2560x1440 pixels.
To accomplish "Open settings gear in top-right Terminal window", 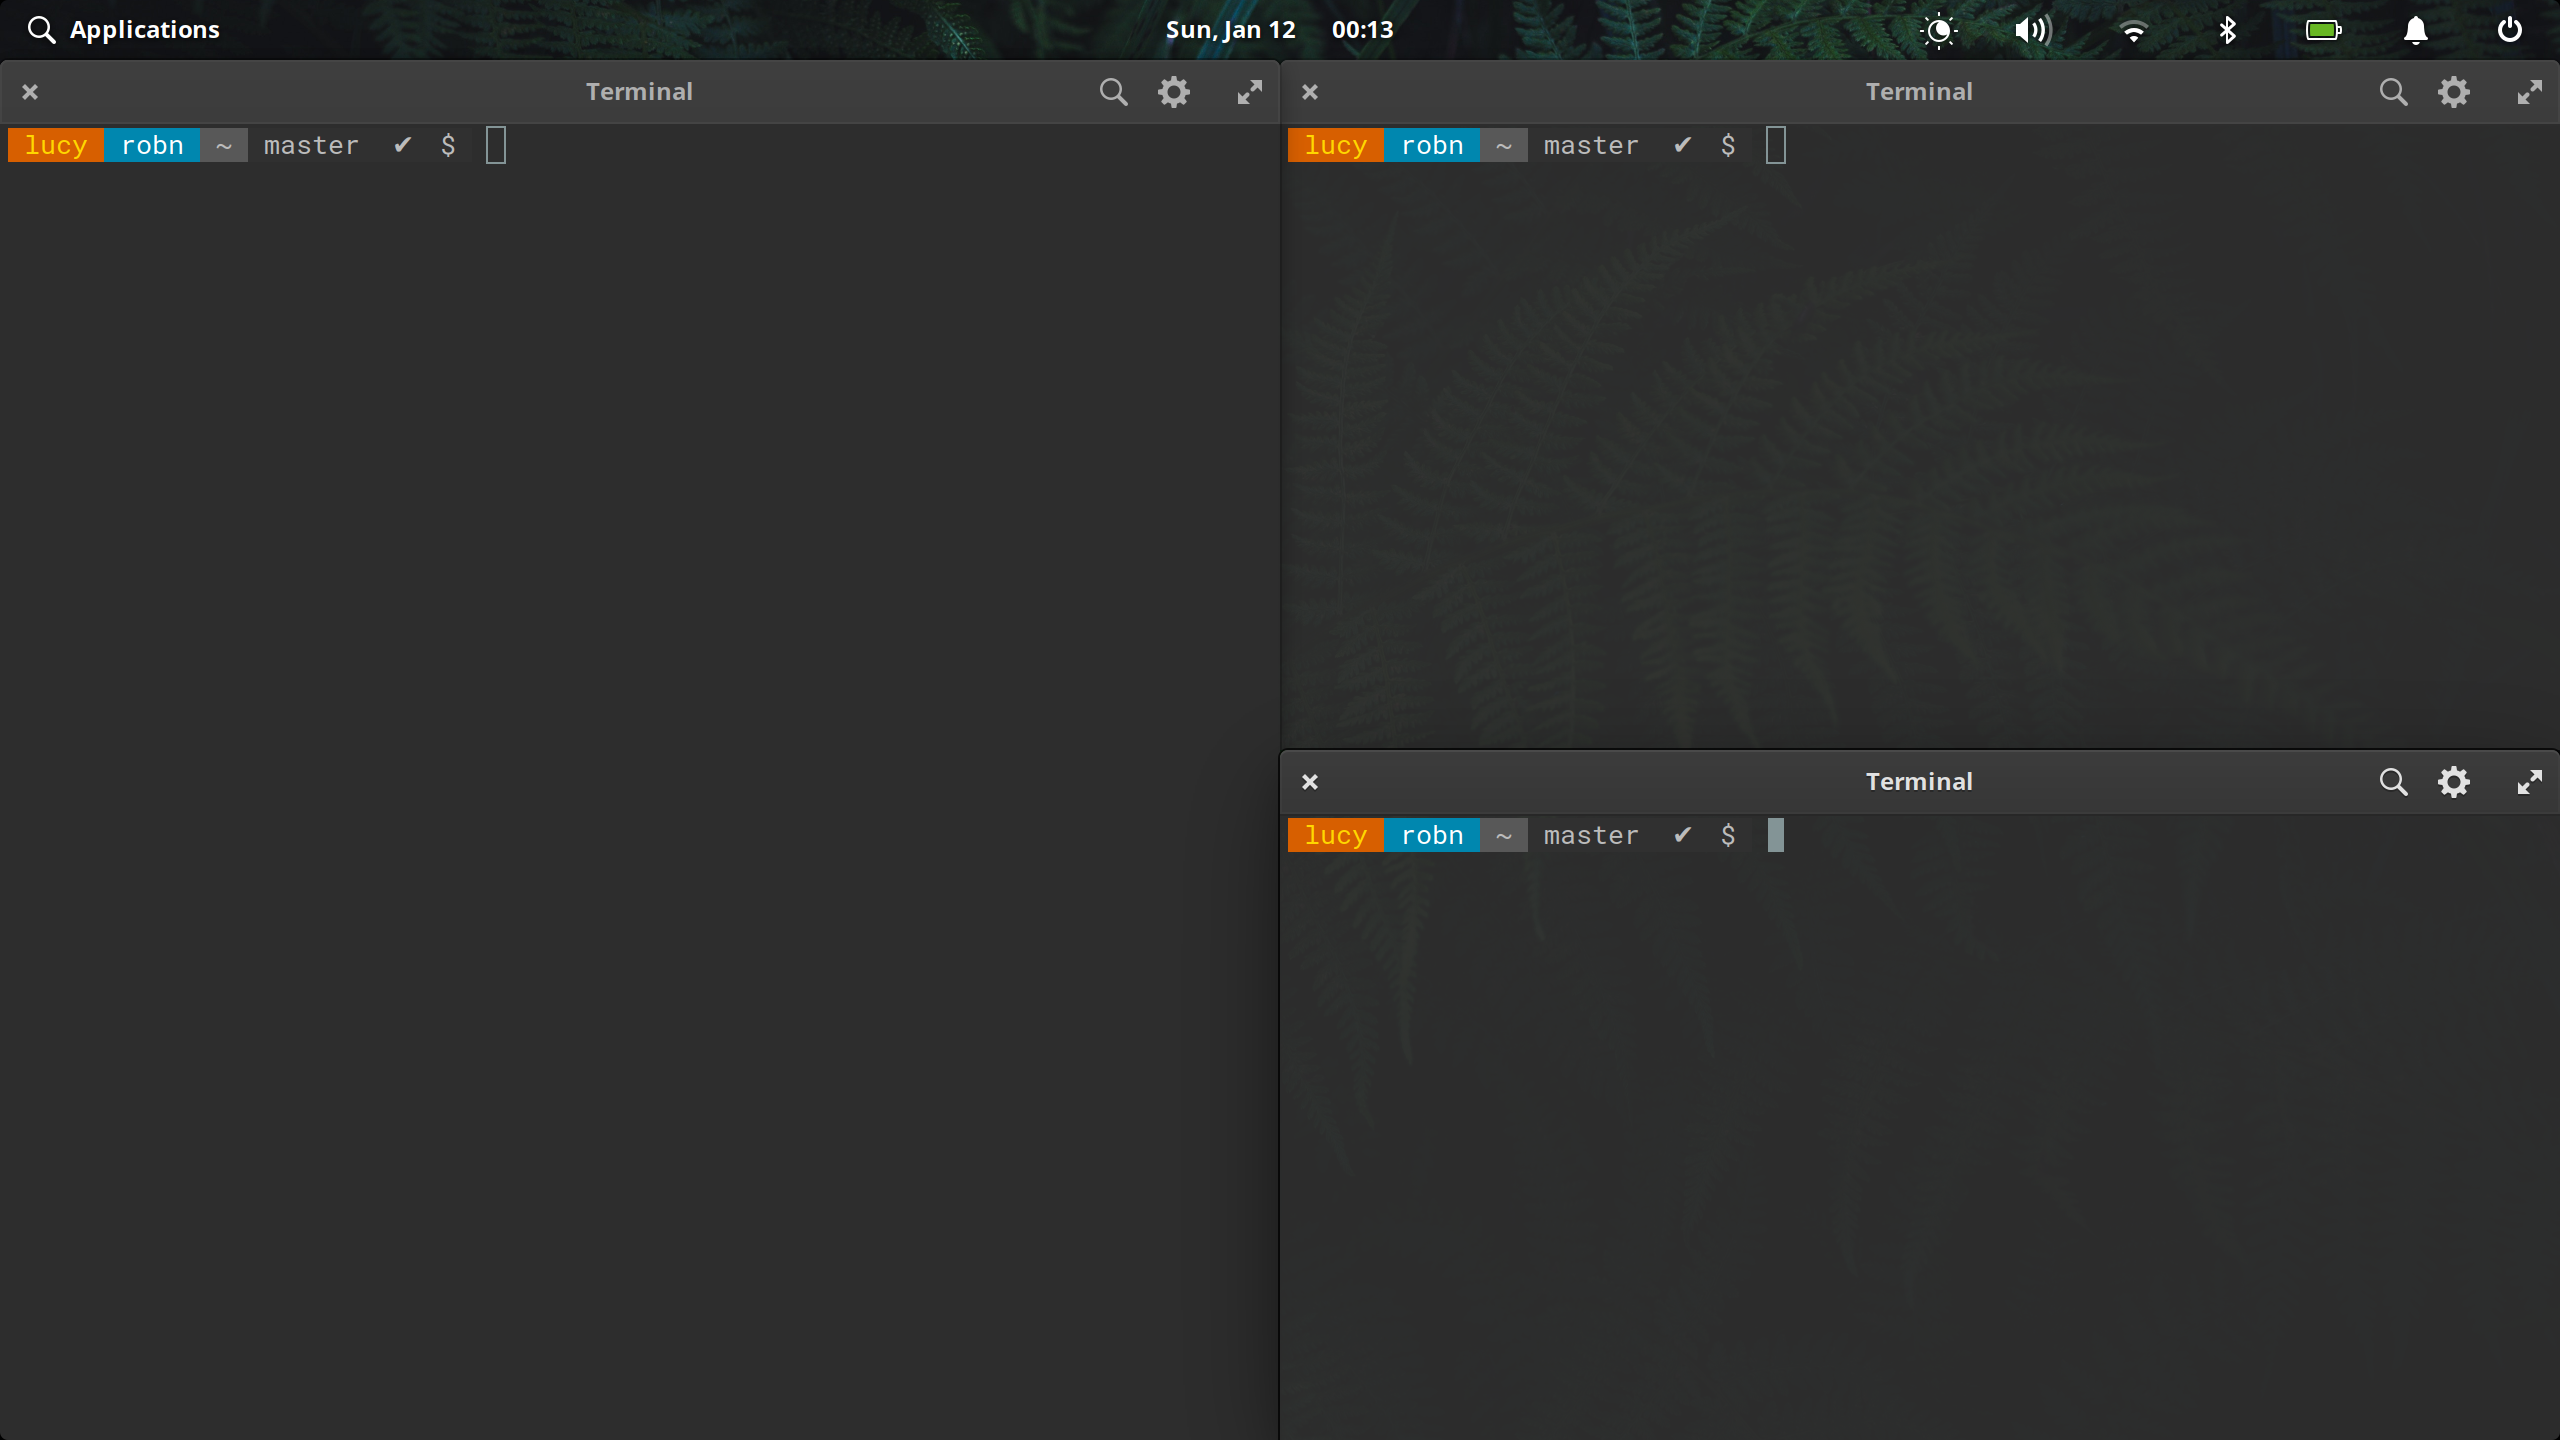I will pyautogui.click(x=2454, y=92).
